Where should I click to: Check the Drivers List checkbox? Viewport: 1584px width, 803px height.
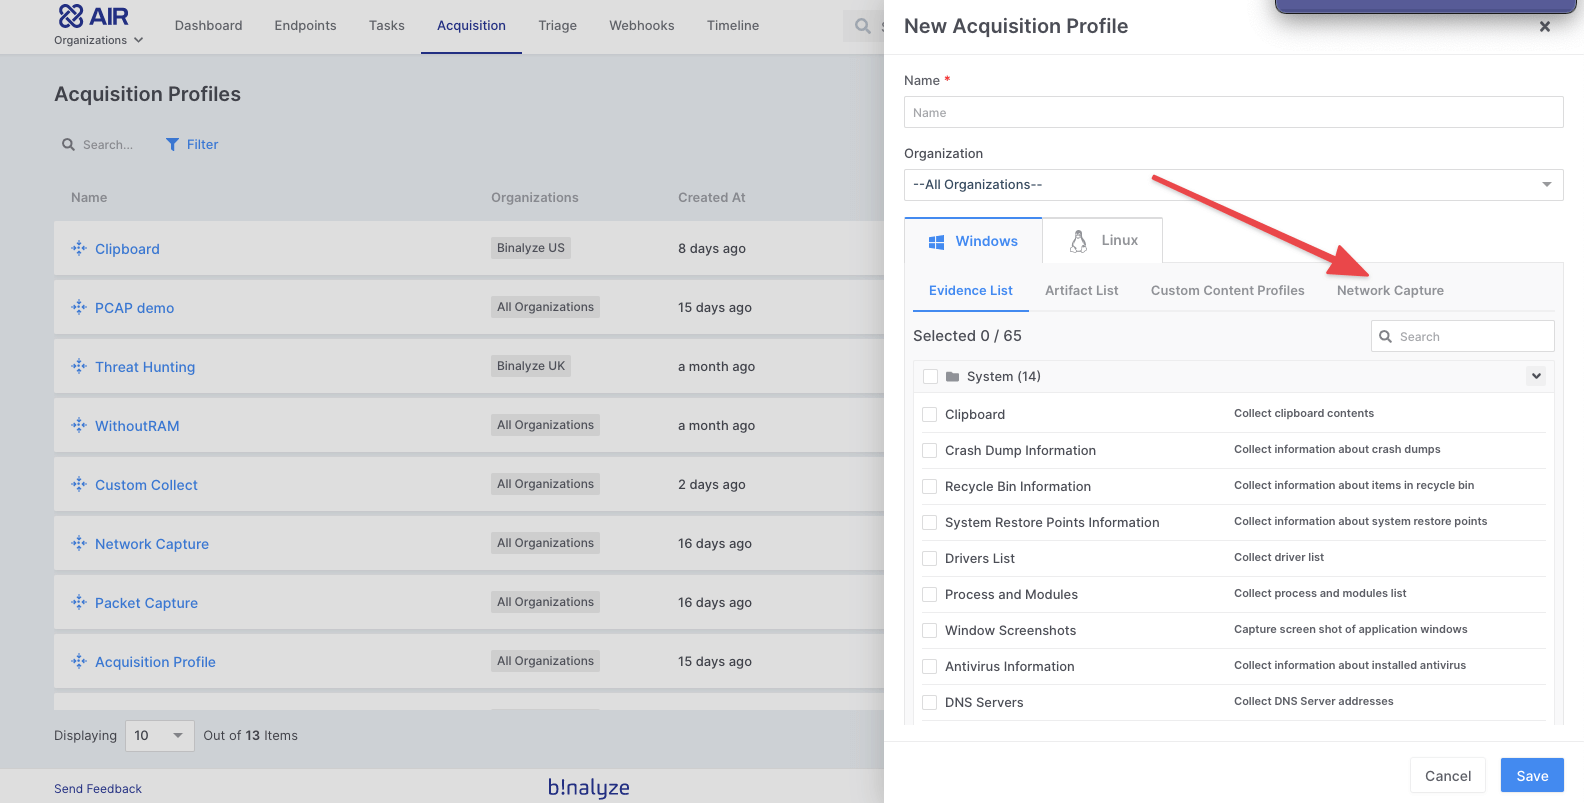click(930, 559)
